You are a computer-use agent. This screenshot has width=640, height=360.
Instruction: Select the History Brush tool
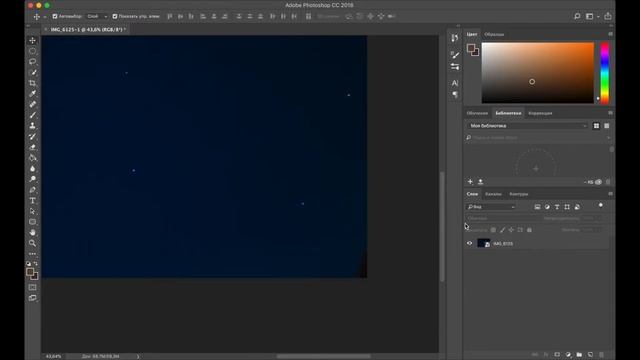click(x=32, y=136)
